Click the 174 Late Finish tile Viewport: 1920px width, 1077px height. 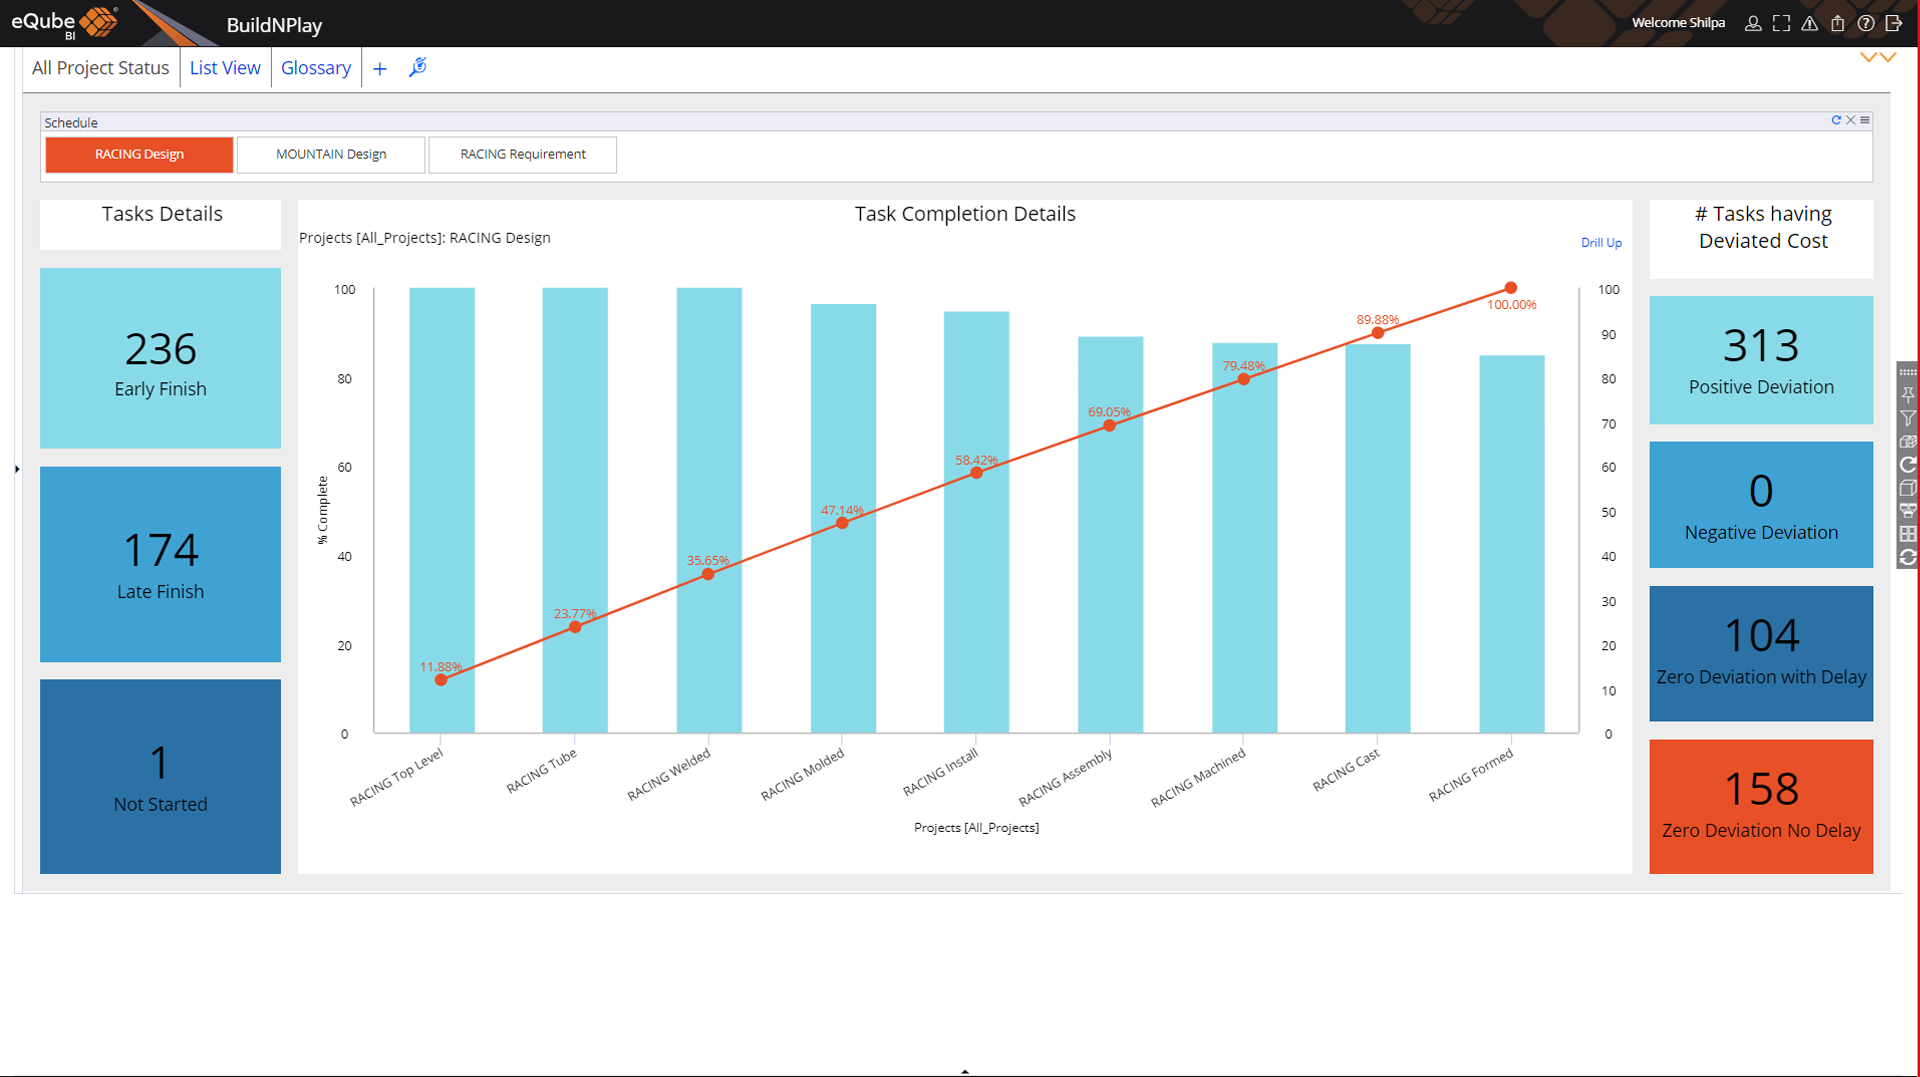coord(160,564)
